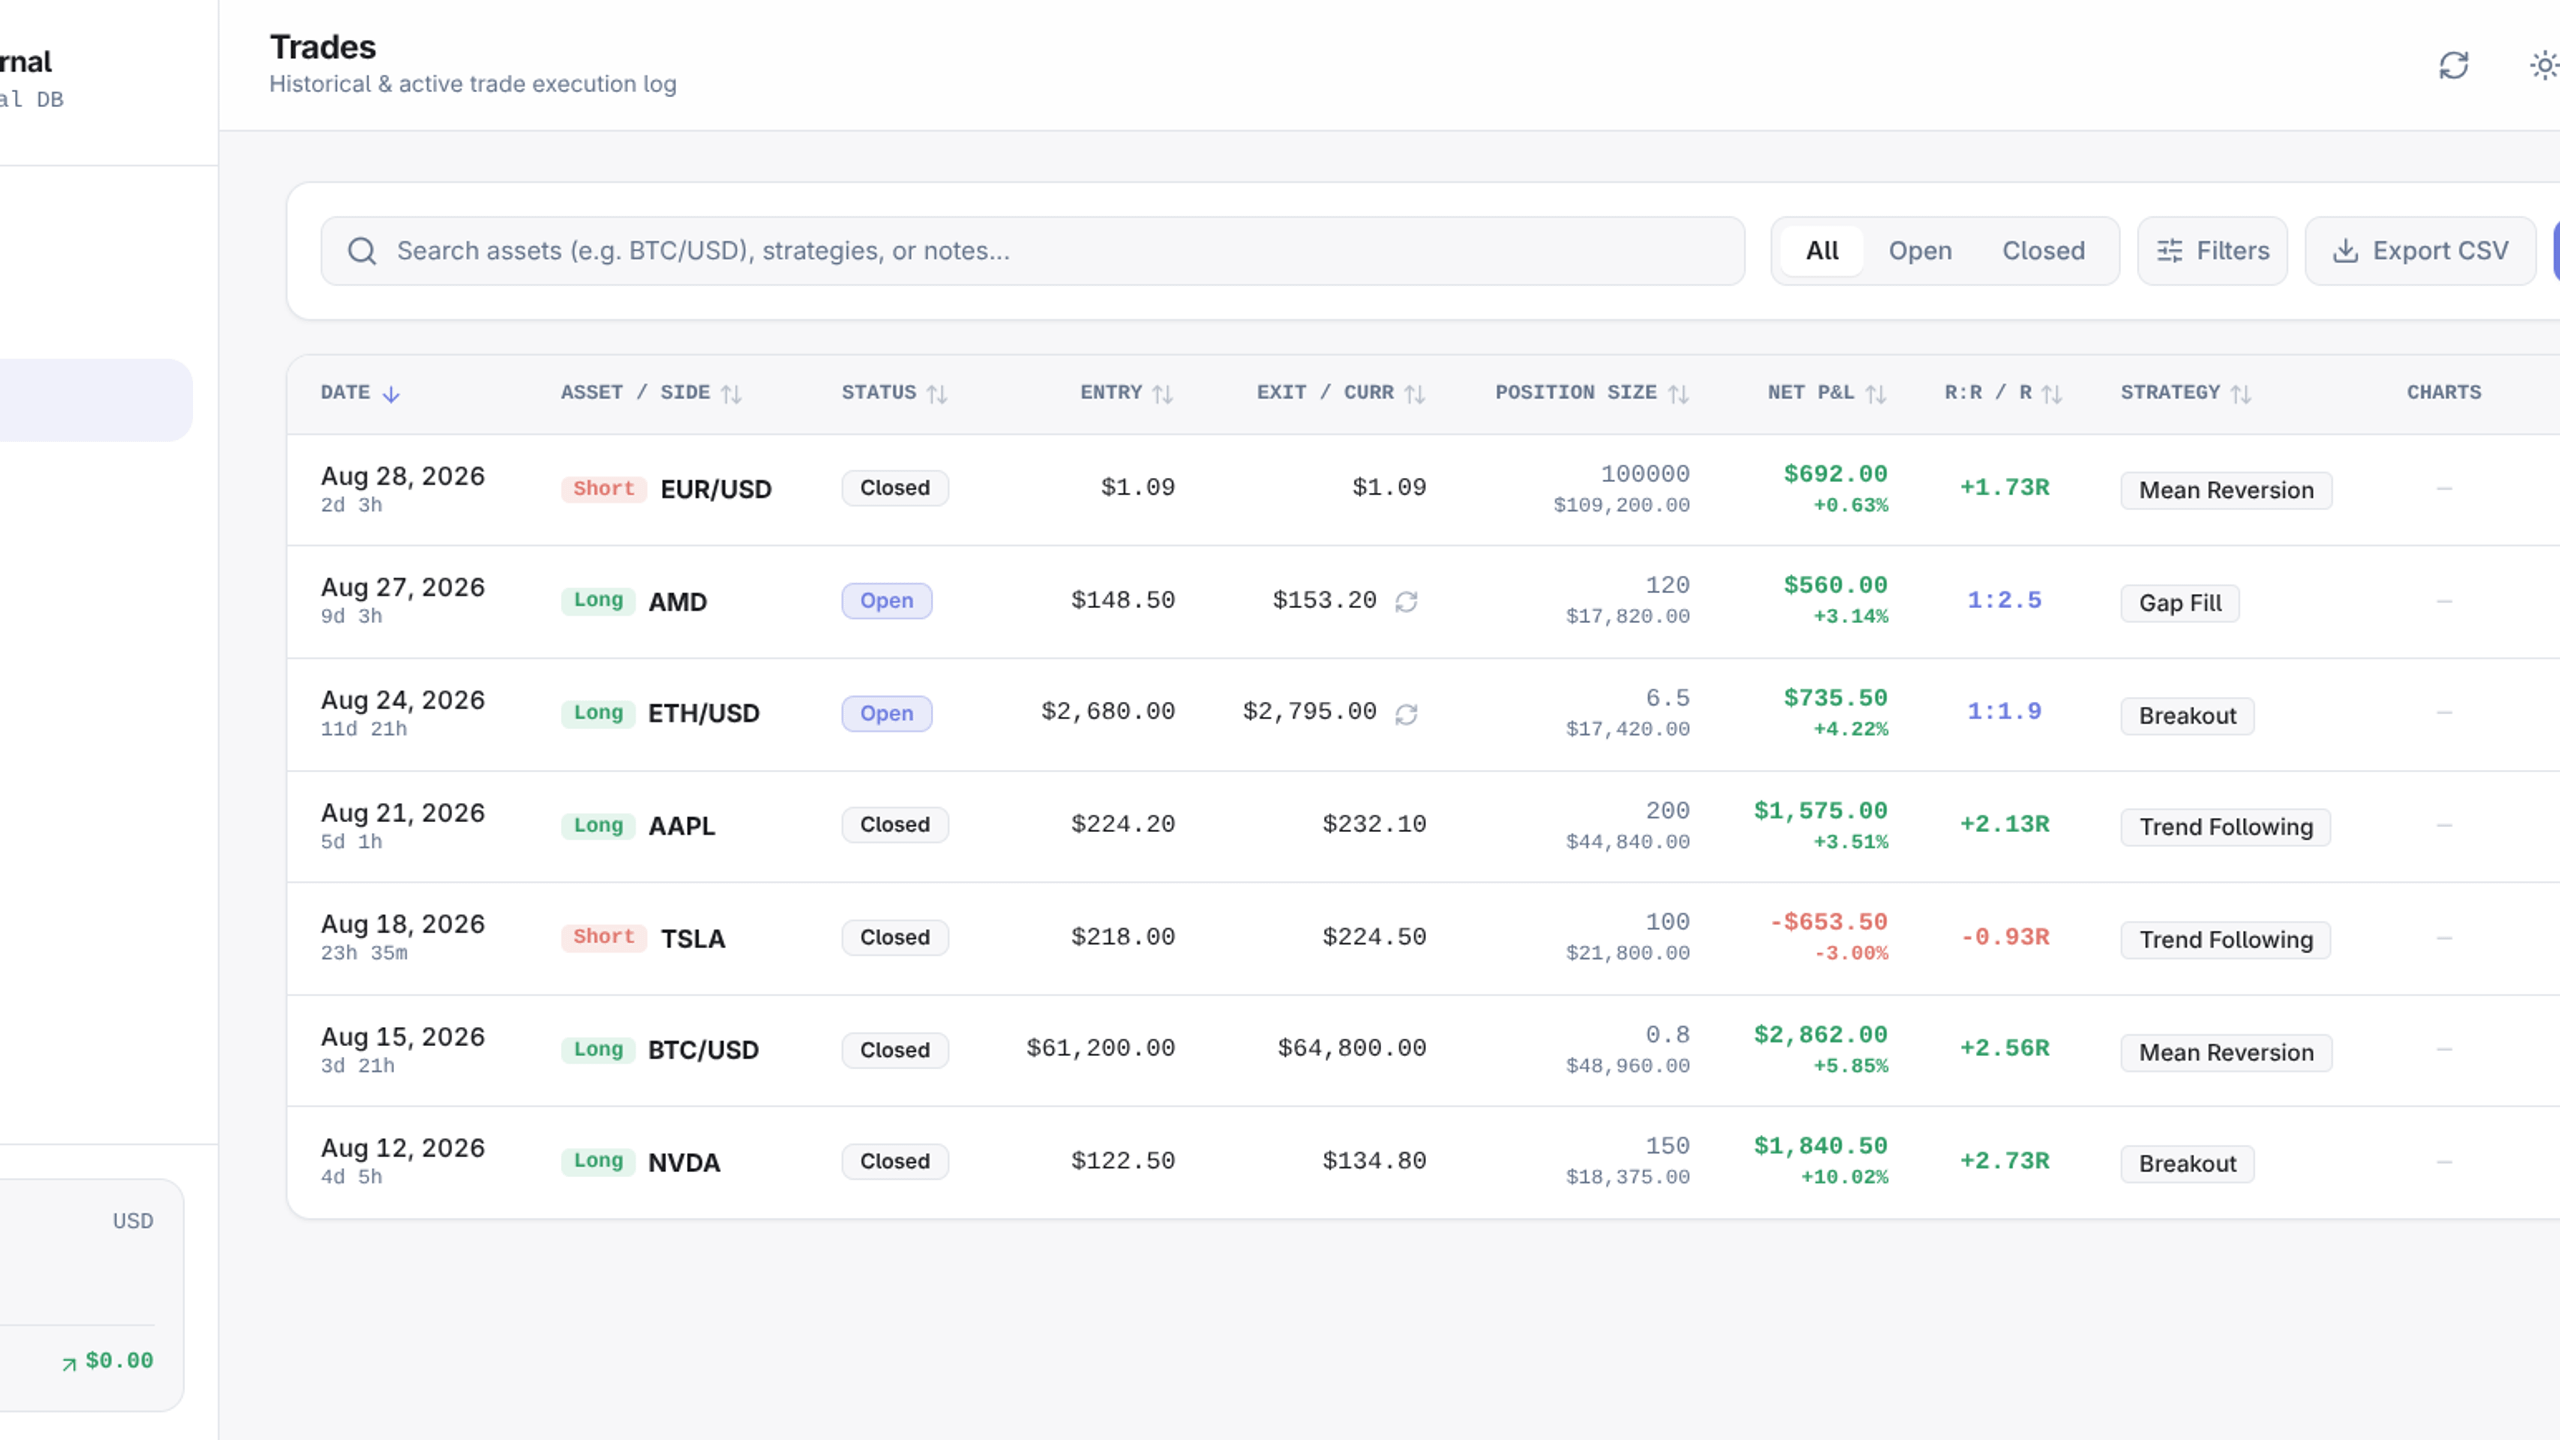Click Trend Following tag on TSLA row
2560x1440 pixels.
[x=2226, y=940]
